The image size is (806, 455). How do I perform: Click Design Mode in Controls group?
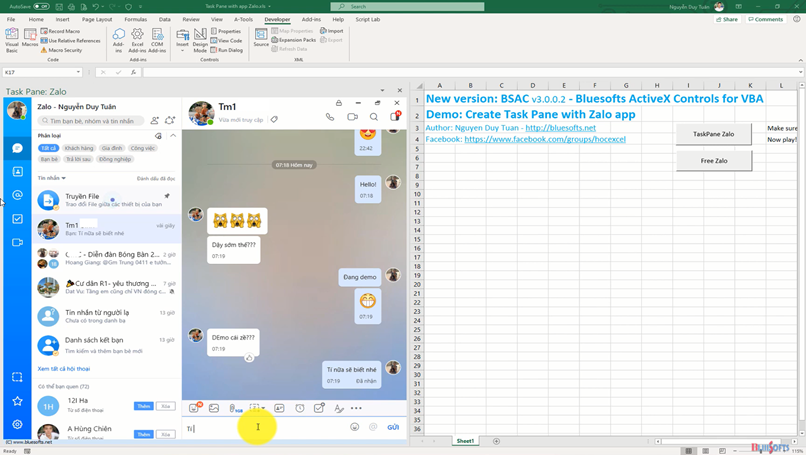tap(200, 41)
